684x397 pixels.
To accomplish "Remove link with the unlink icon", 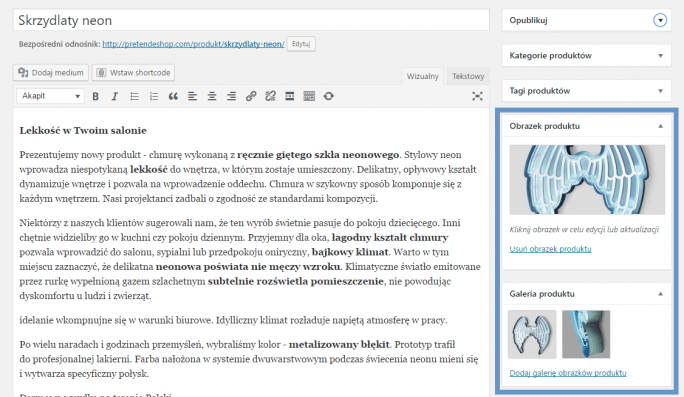I will point(270,96).
